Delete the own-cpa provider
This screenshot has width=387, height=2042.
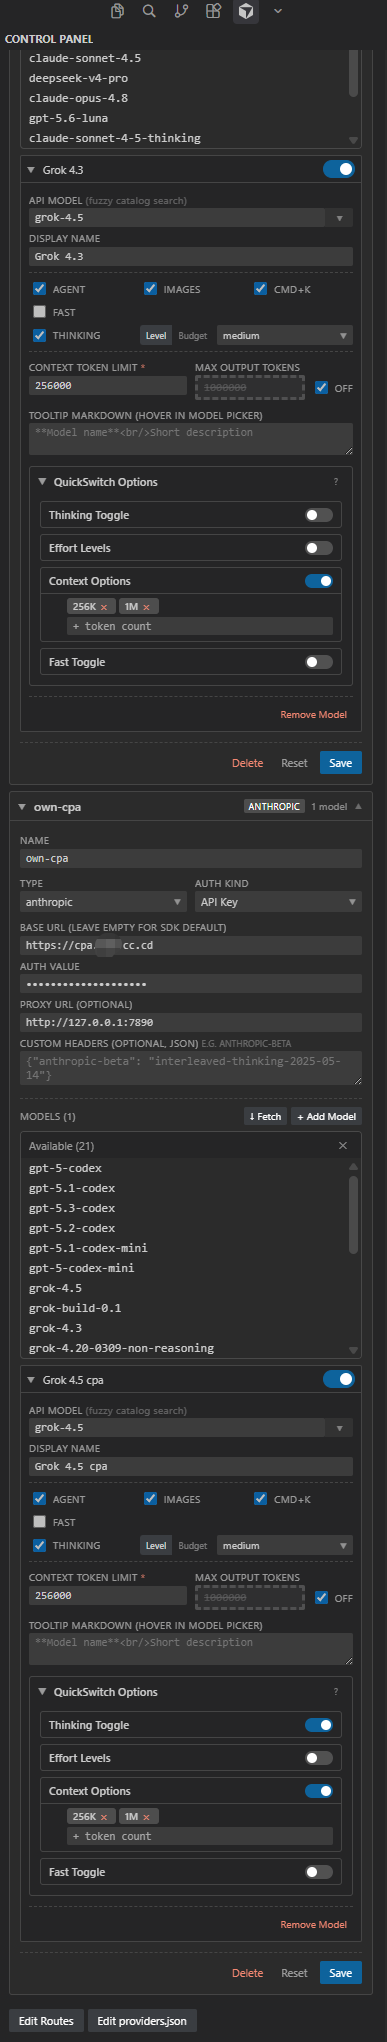coord(247,1973)
